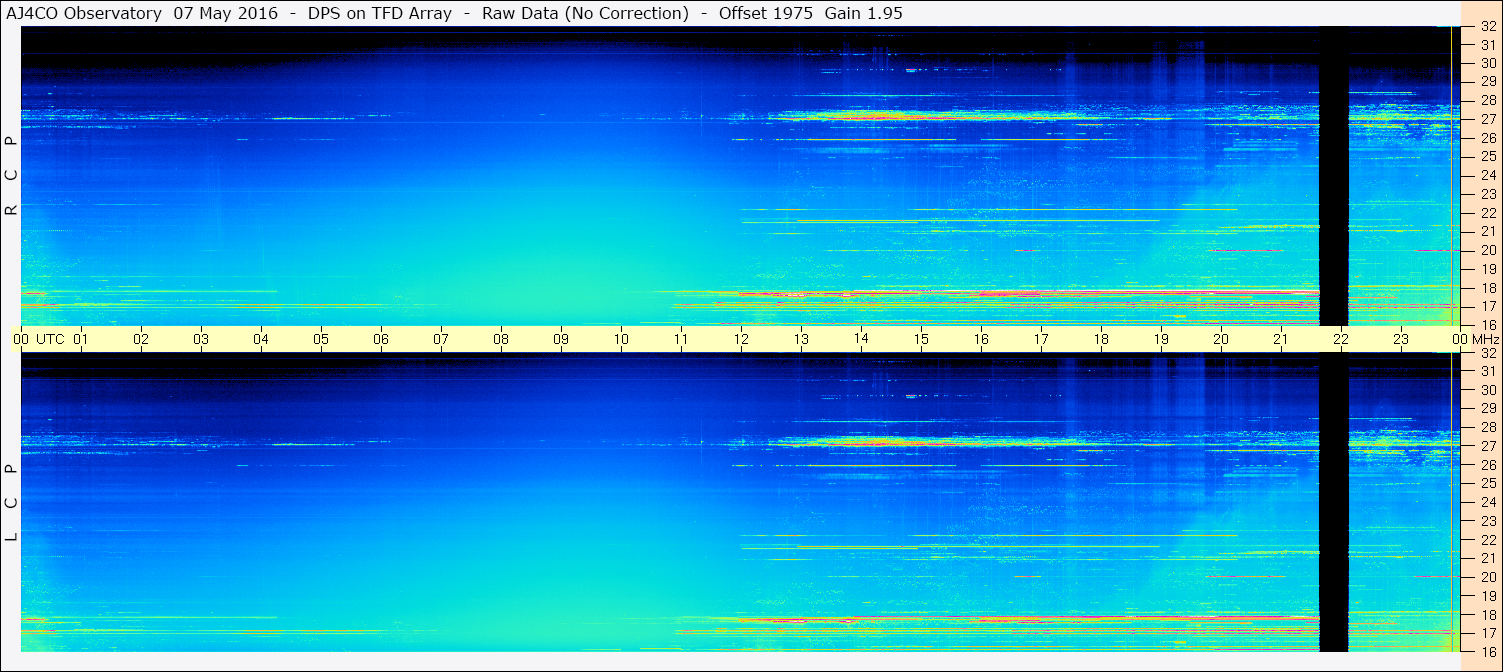Select the 22 hour mark on time axis
Image resolution: width=1503 pixels, height=672 pixels.
tap(1341, 339)
